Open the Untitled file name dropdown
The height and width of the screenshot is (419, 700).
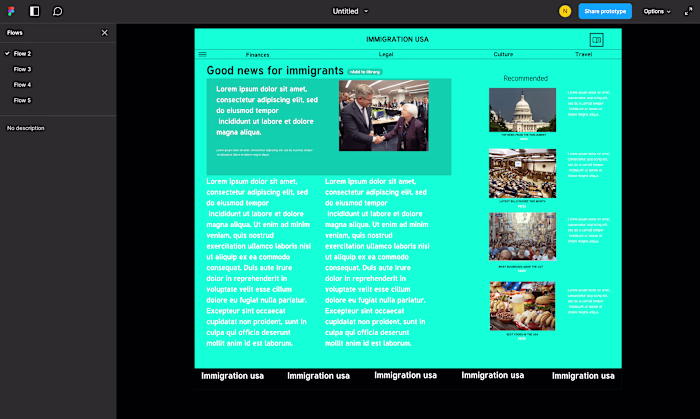(x=350, y=11)
